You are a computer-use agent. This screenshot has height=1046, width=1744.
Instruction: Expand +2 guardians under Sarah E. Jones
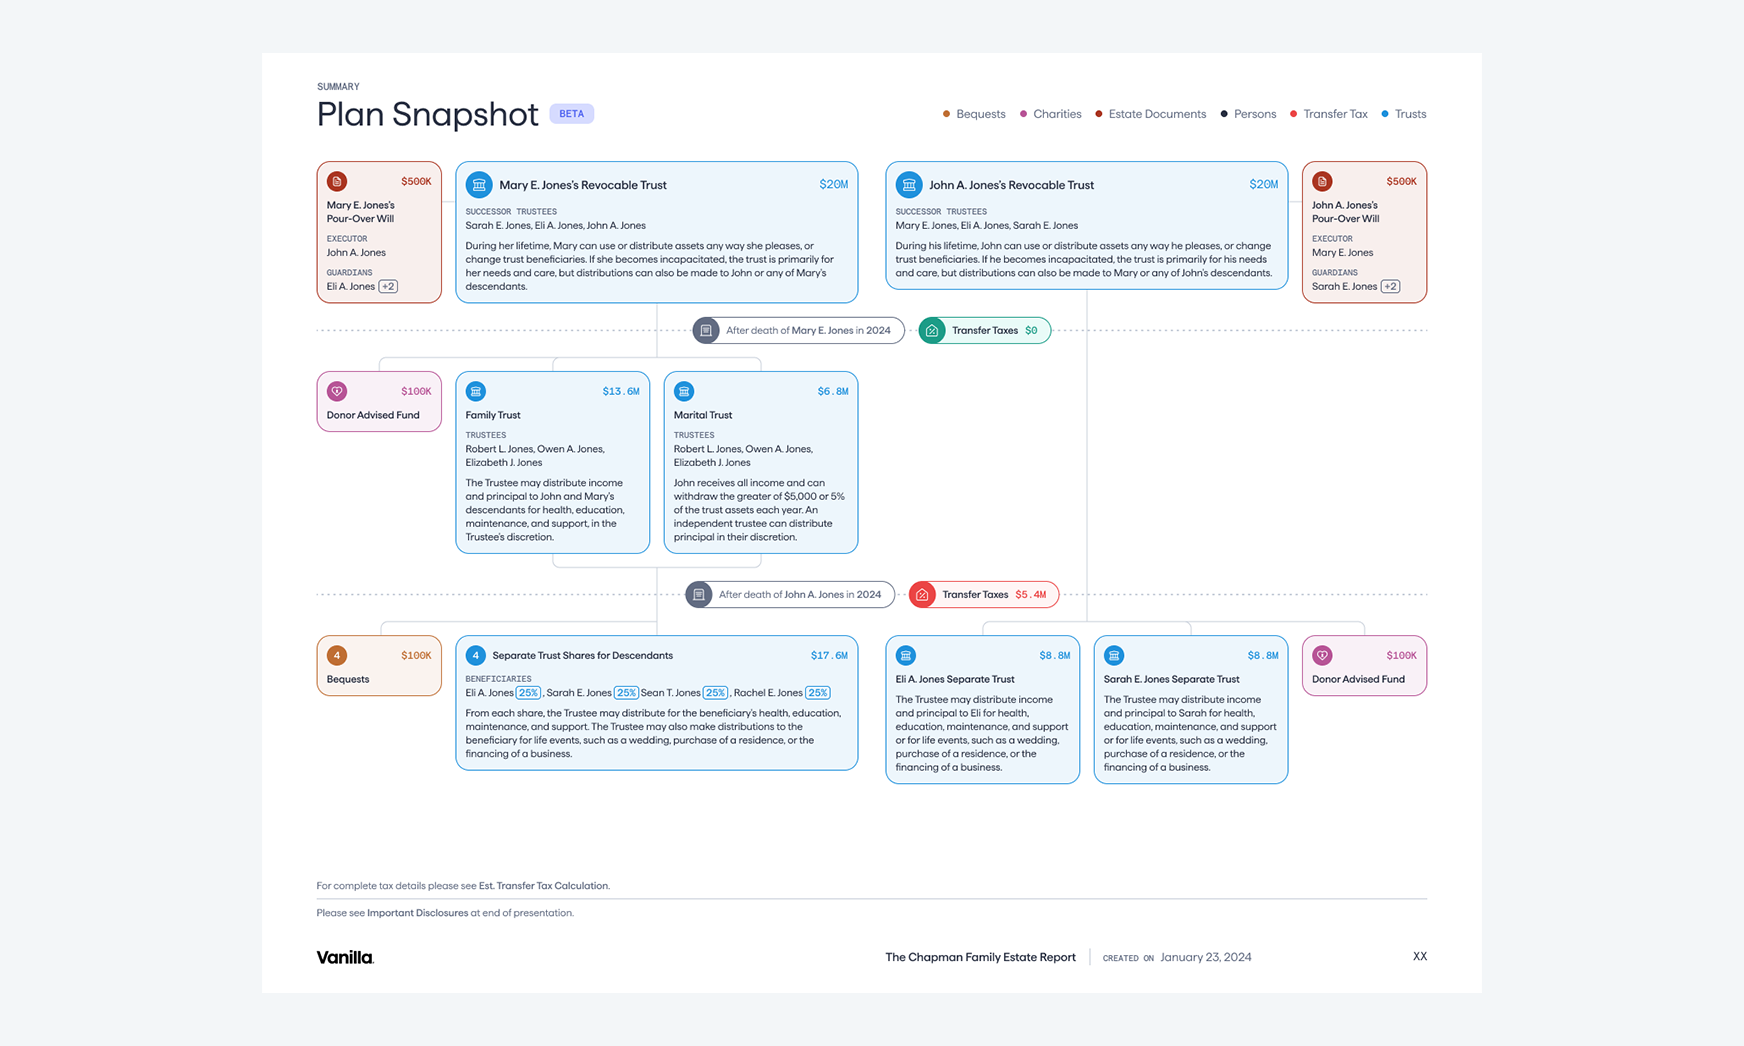click(x=1390, y=286)
